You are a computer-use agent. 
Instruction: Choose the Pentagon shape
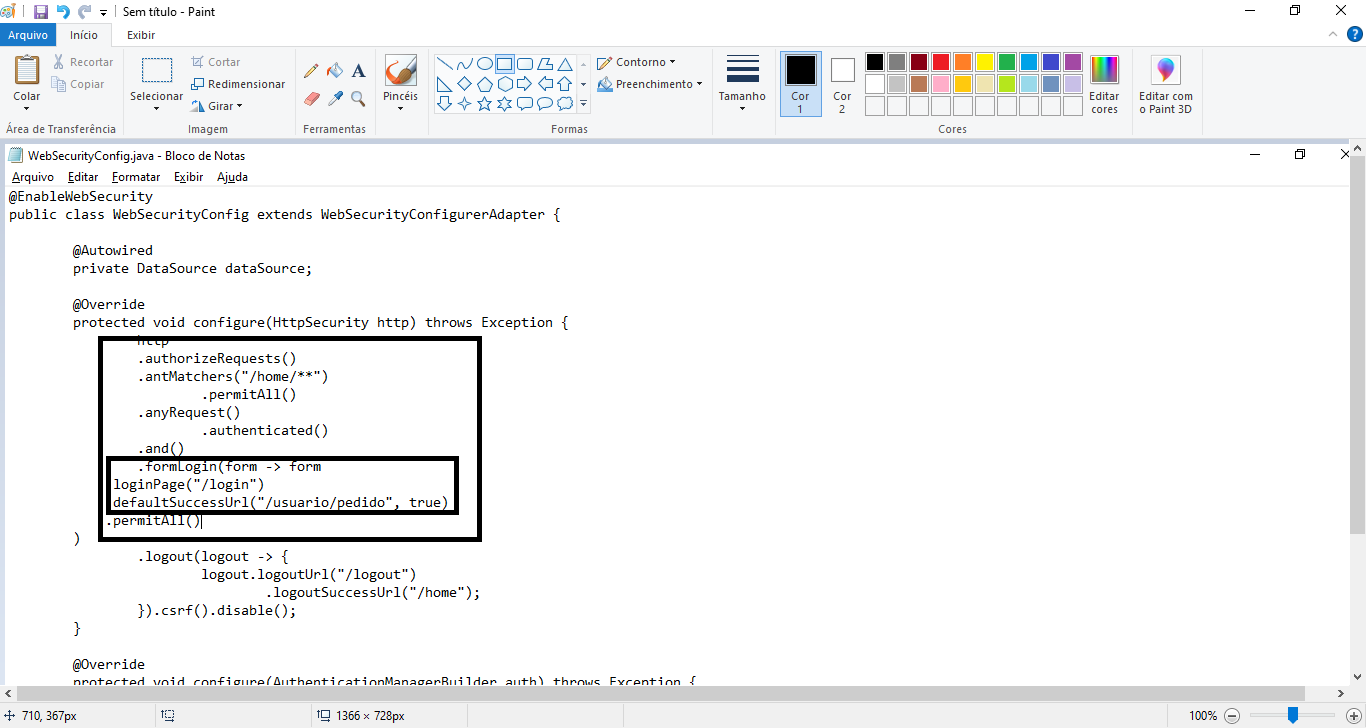485,83
